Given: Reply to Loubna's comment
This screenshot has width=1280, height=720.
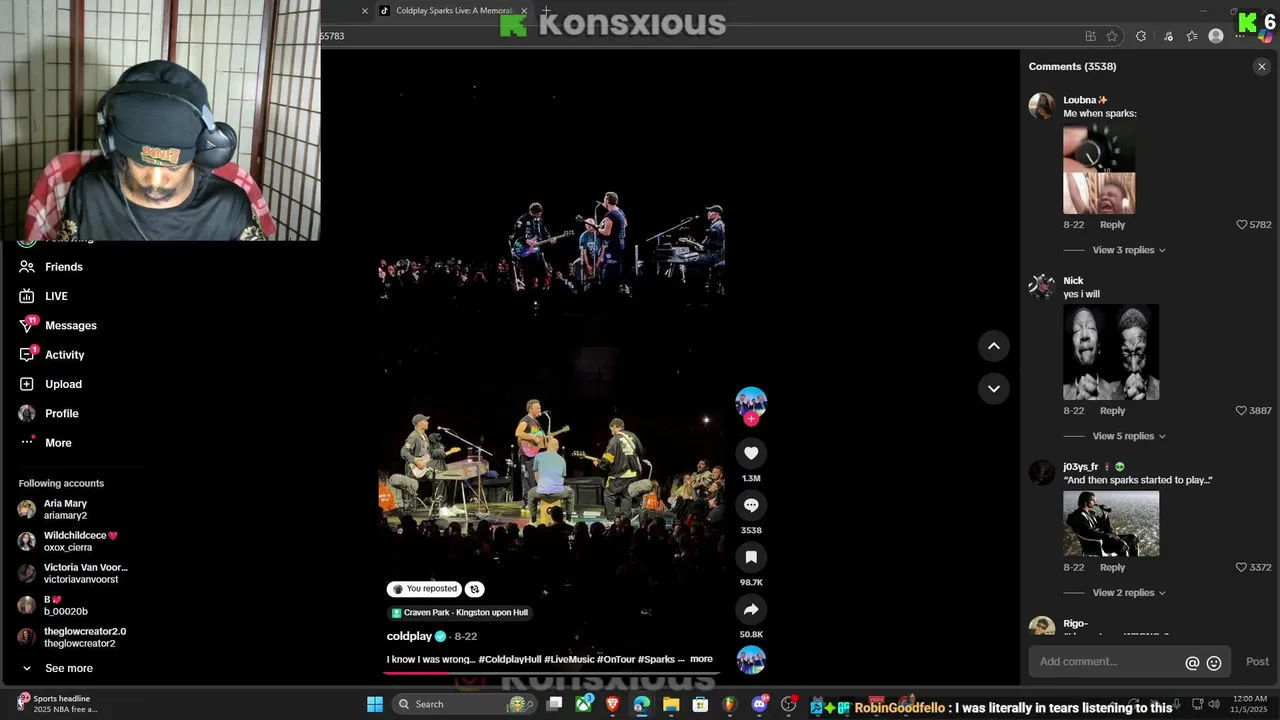Looking at the screenshot, I should 1112,225.
